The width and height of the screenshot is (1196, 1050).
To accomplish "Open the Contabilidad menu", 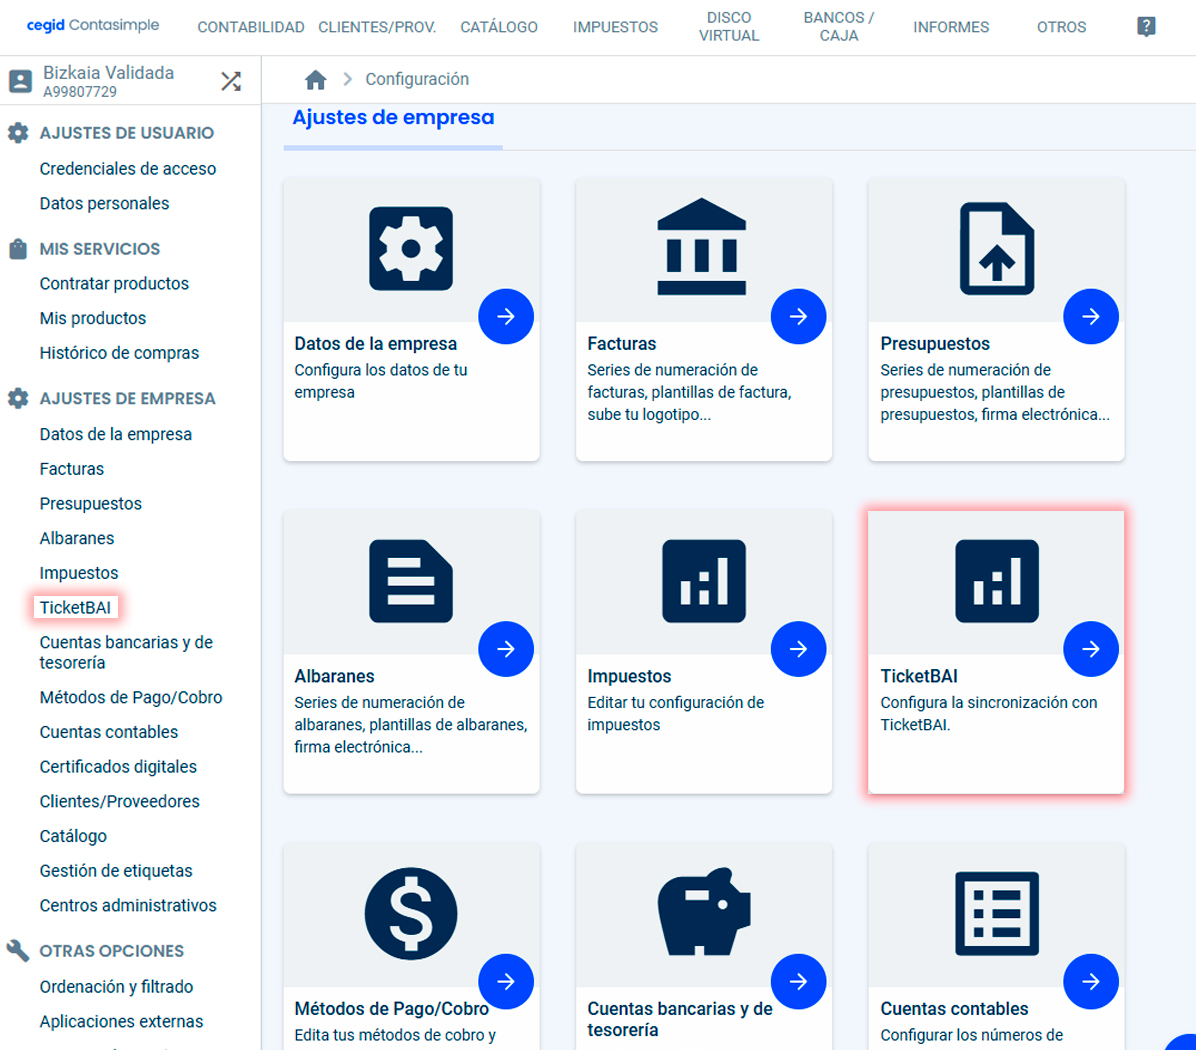I will (251, 27).
